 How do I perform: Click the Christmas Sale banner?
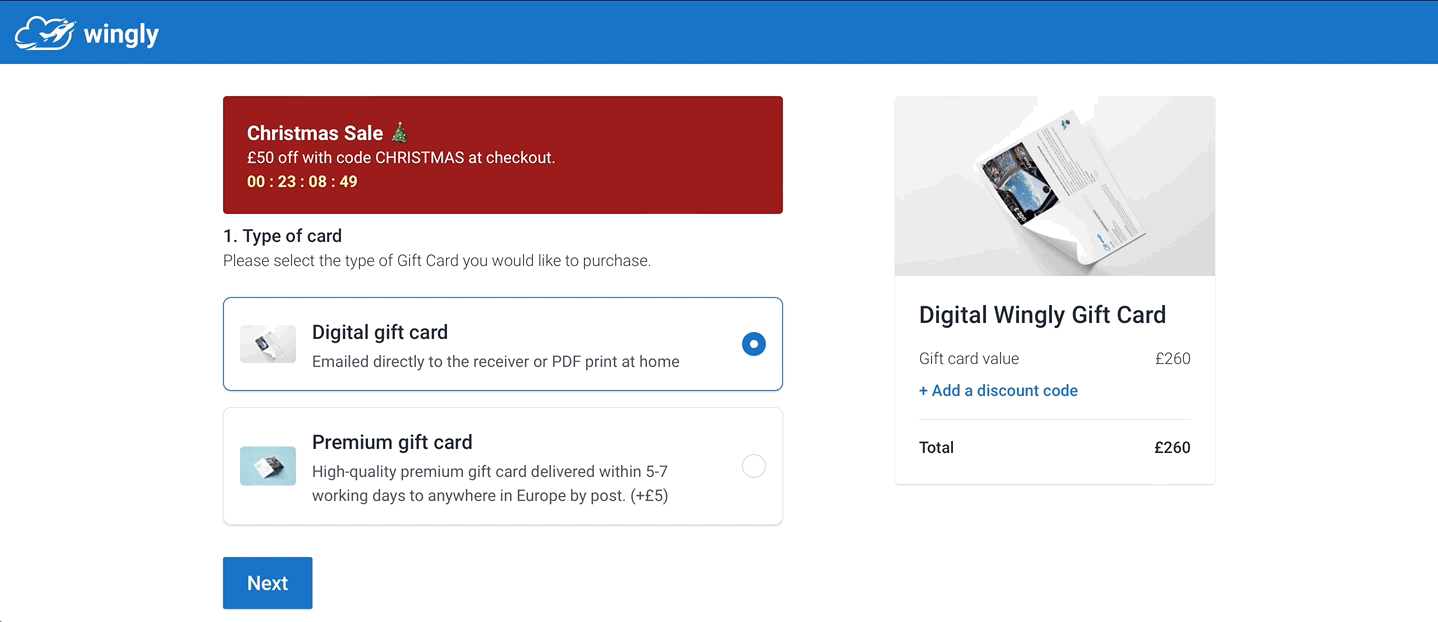[x=502, y=155]
